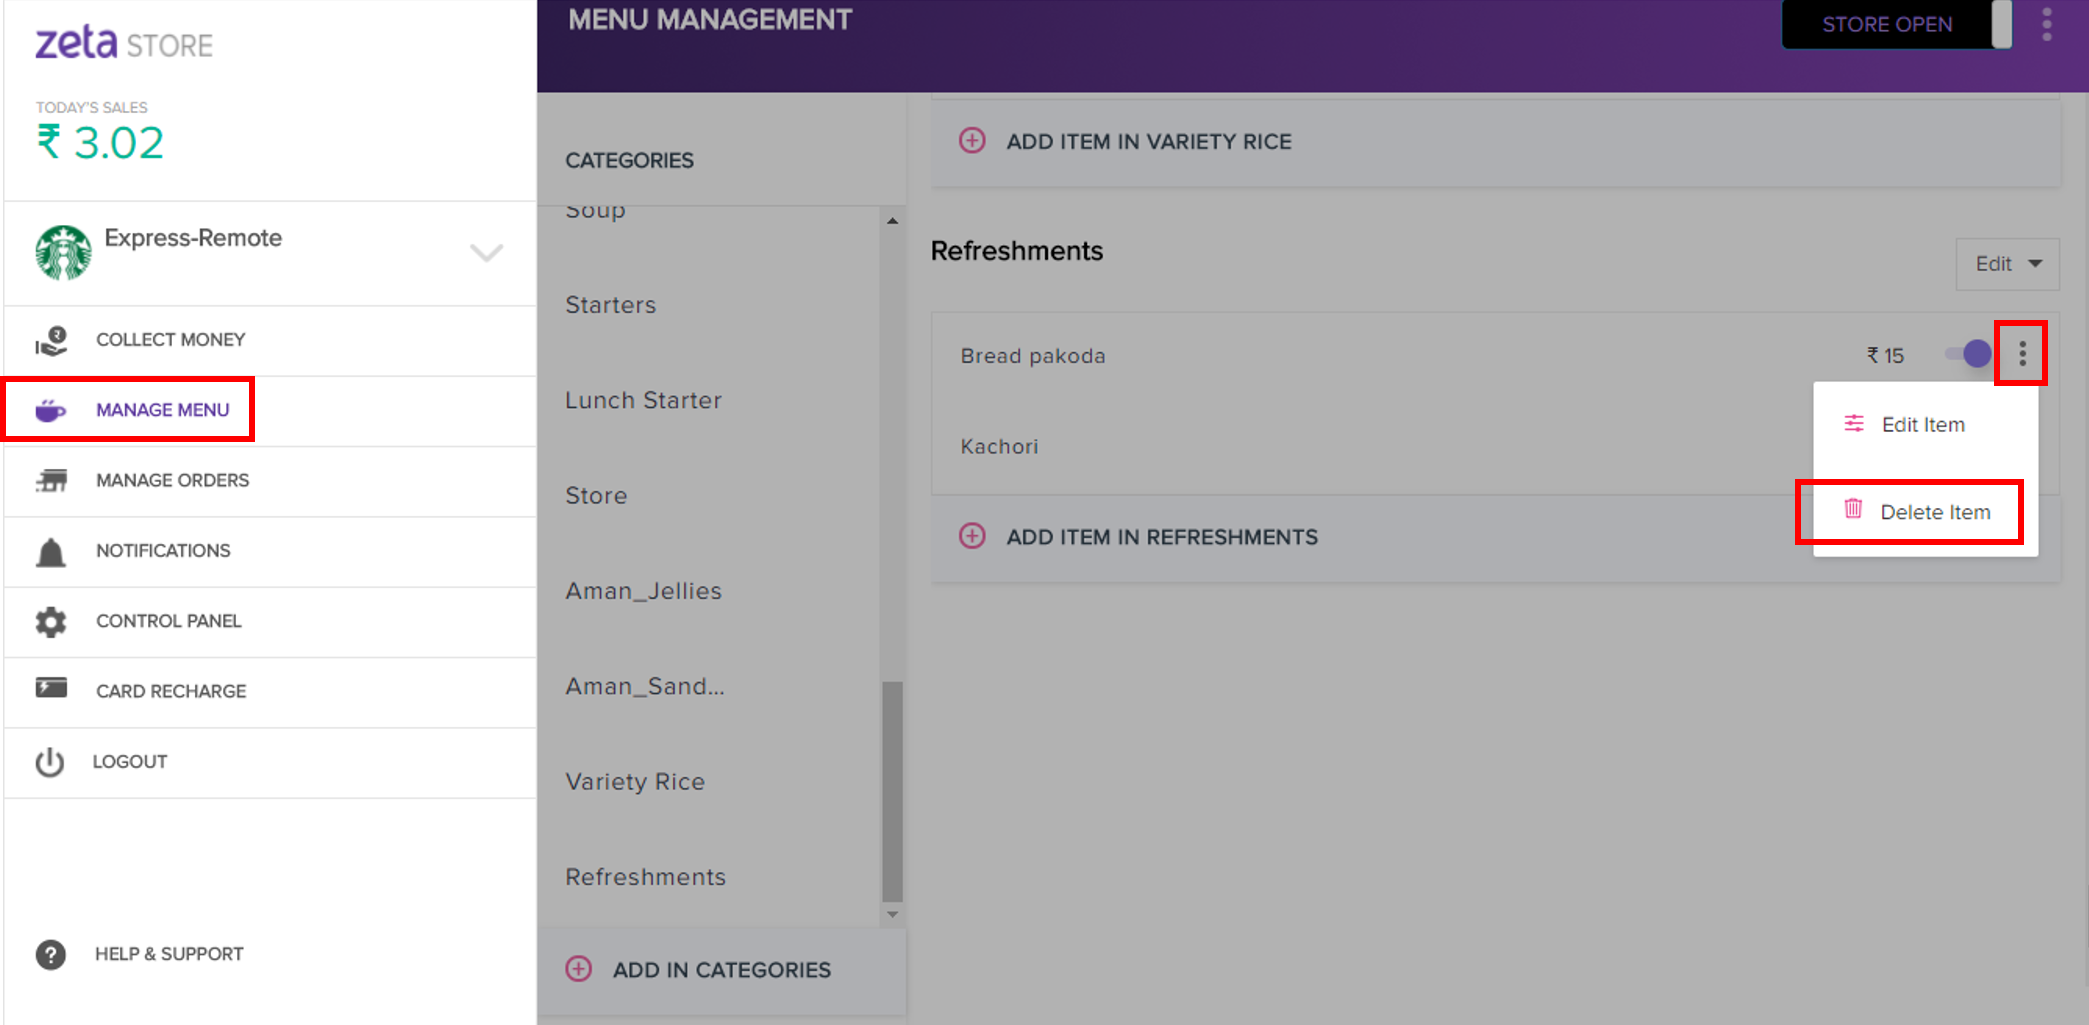The height and width of the screenshot is (1025, 2089).
Task: Click the Bread pakoda item name
Action: [1033, 356]
